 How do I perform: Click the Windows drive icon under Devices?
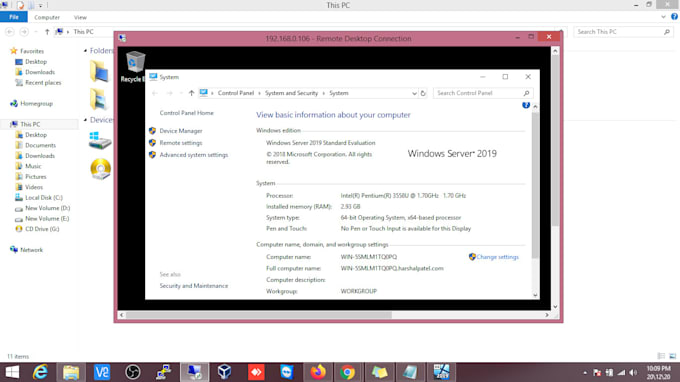coord(100,141)
